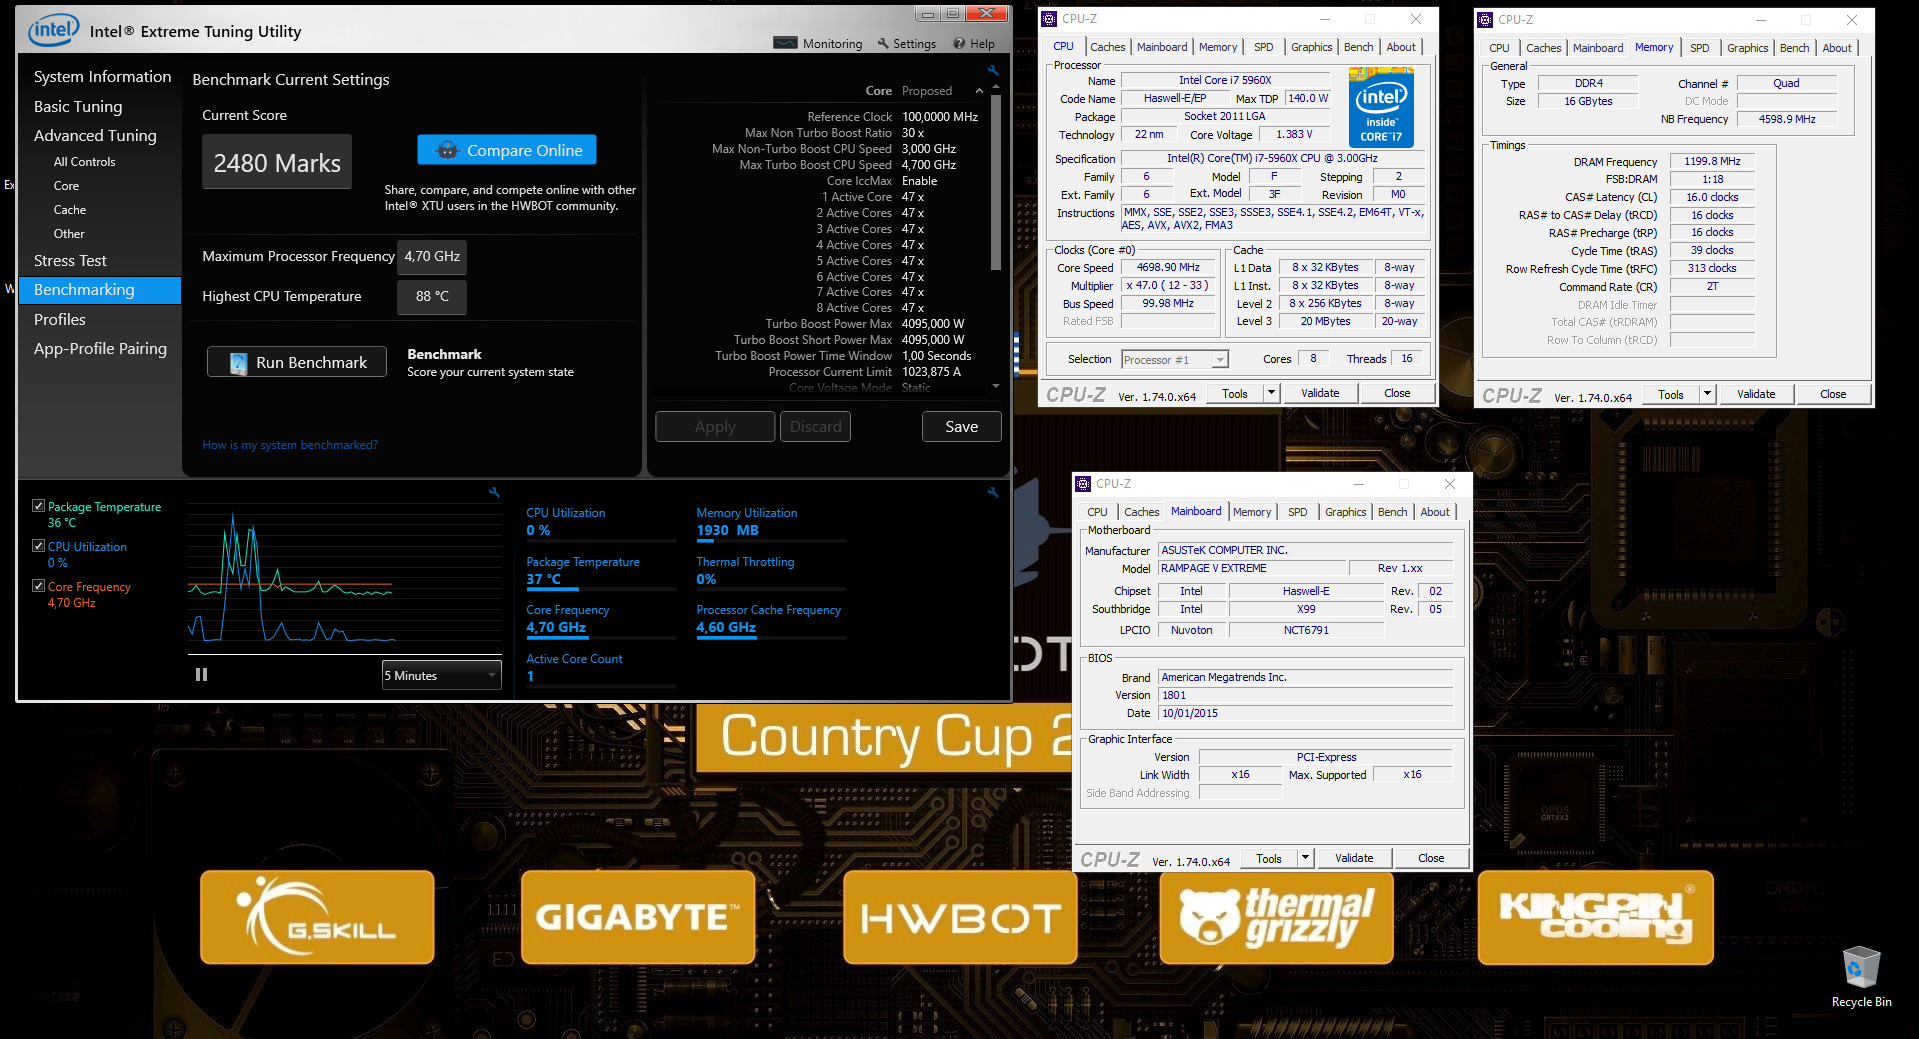This screenshot has height=1039, width=1919.
Task: Click Reference Clock 100,0000 MHz value
Action: pos(940,117)
